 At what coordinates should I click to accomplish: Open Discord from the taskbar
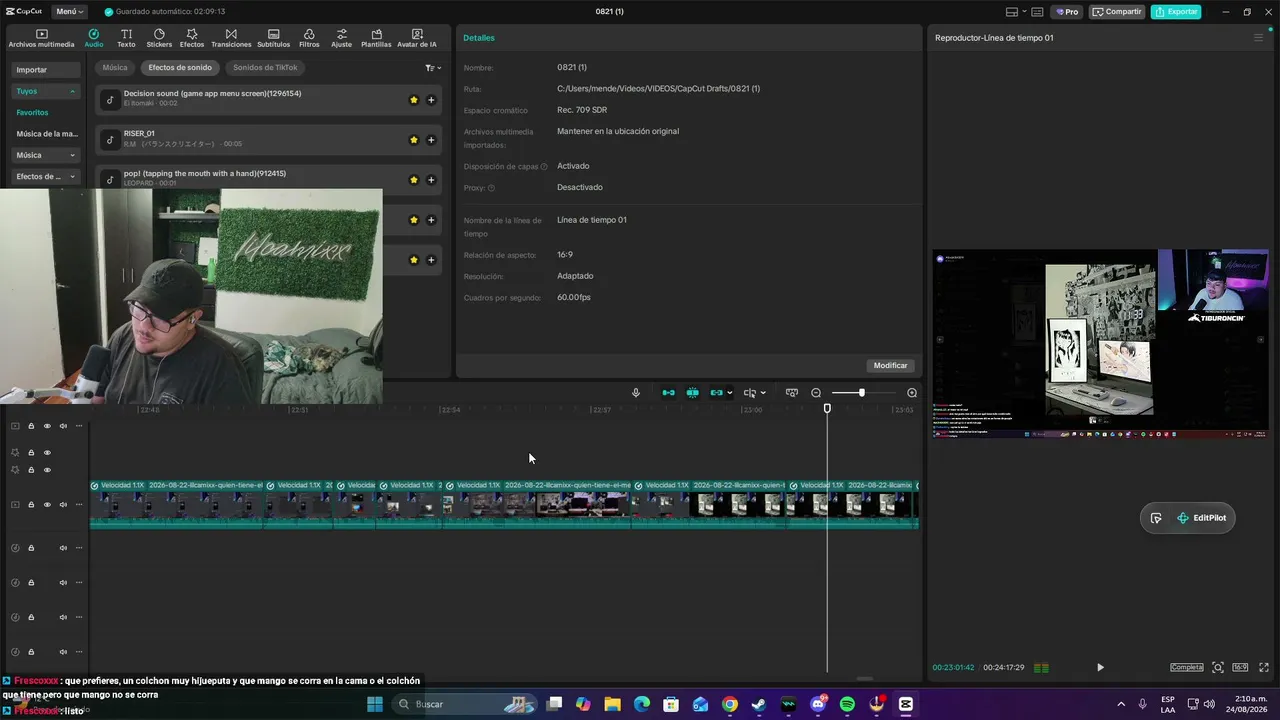click(819, 704)
